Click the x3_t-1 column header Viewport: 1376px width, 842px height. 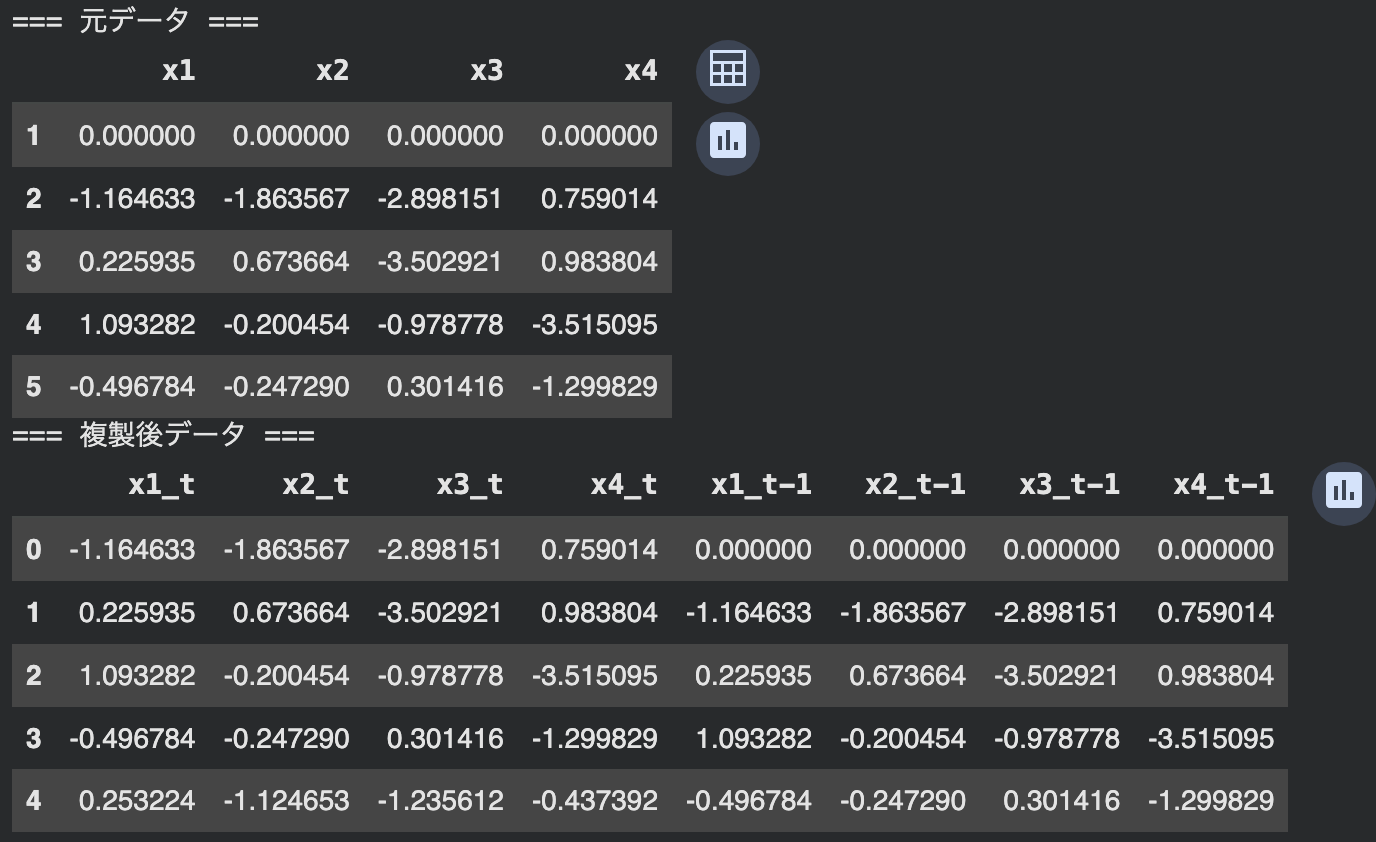(x=1068, y=485)
